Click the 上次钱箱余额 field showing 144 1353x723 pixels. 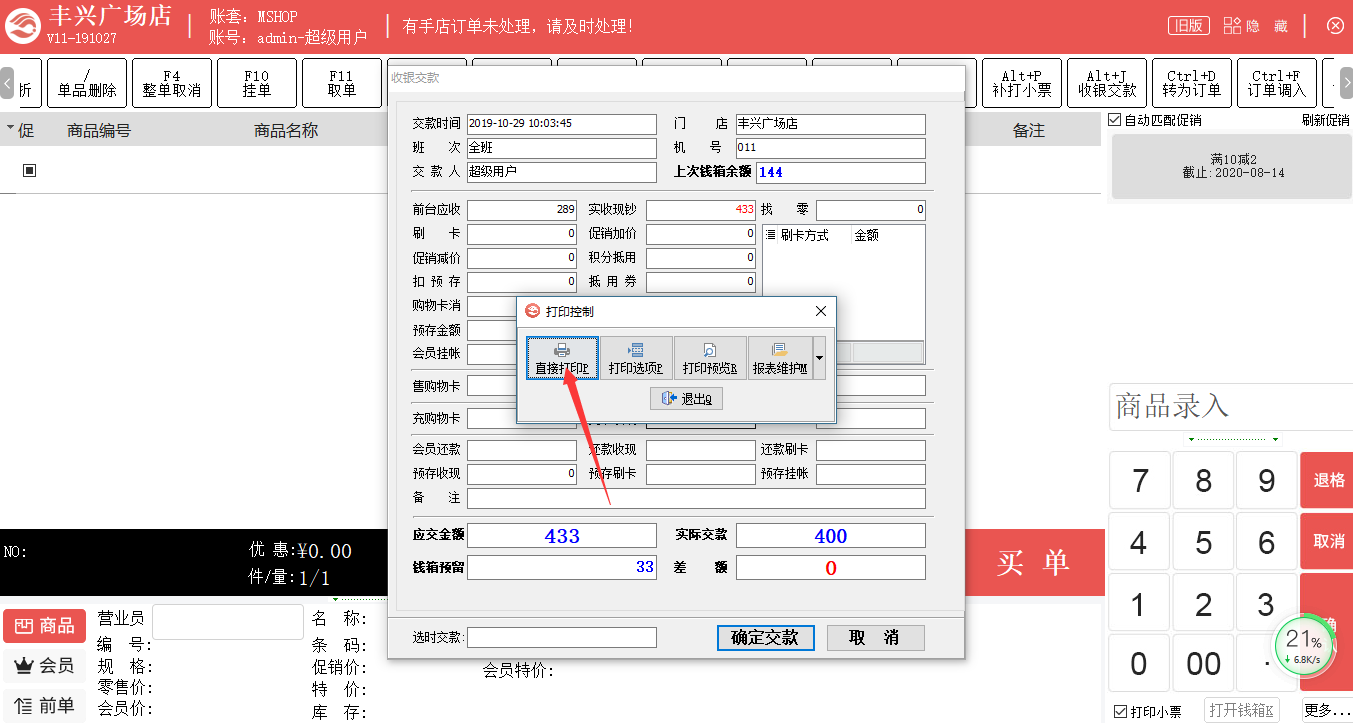point(841,172)
